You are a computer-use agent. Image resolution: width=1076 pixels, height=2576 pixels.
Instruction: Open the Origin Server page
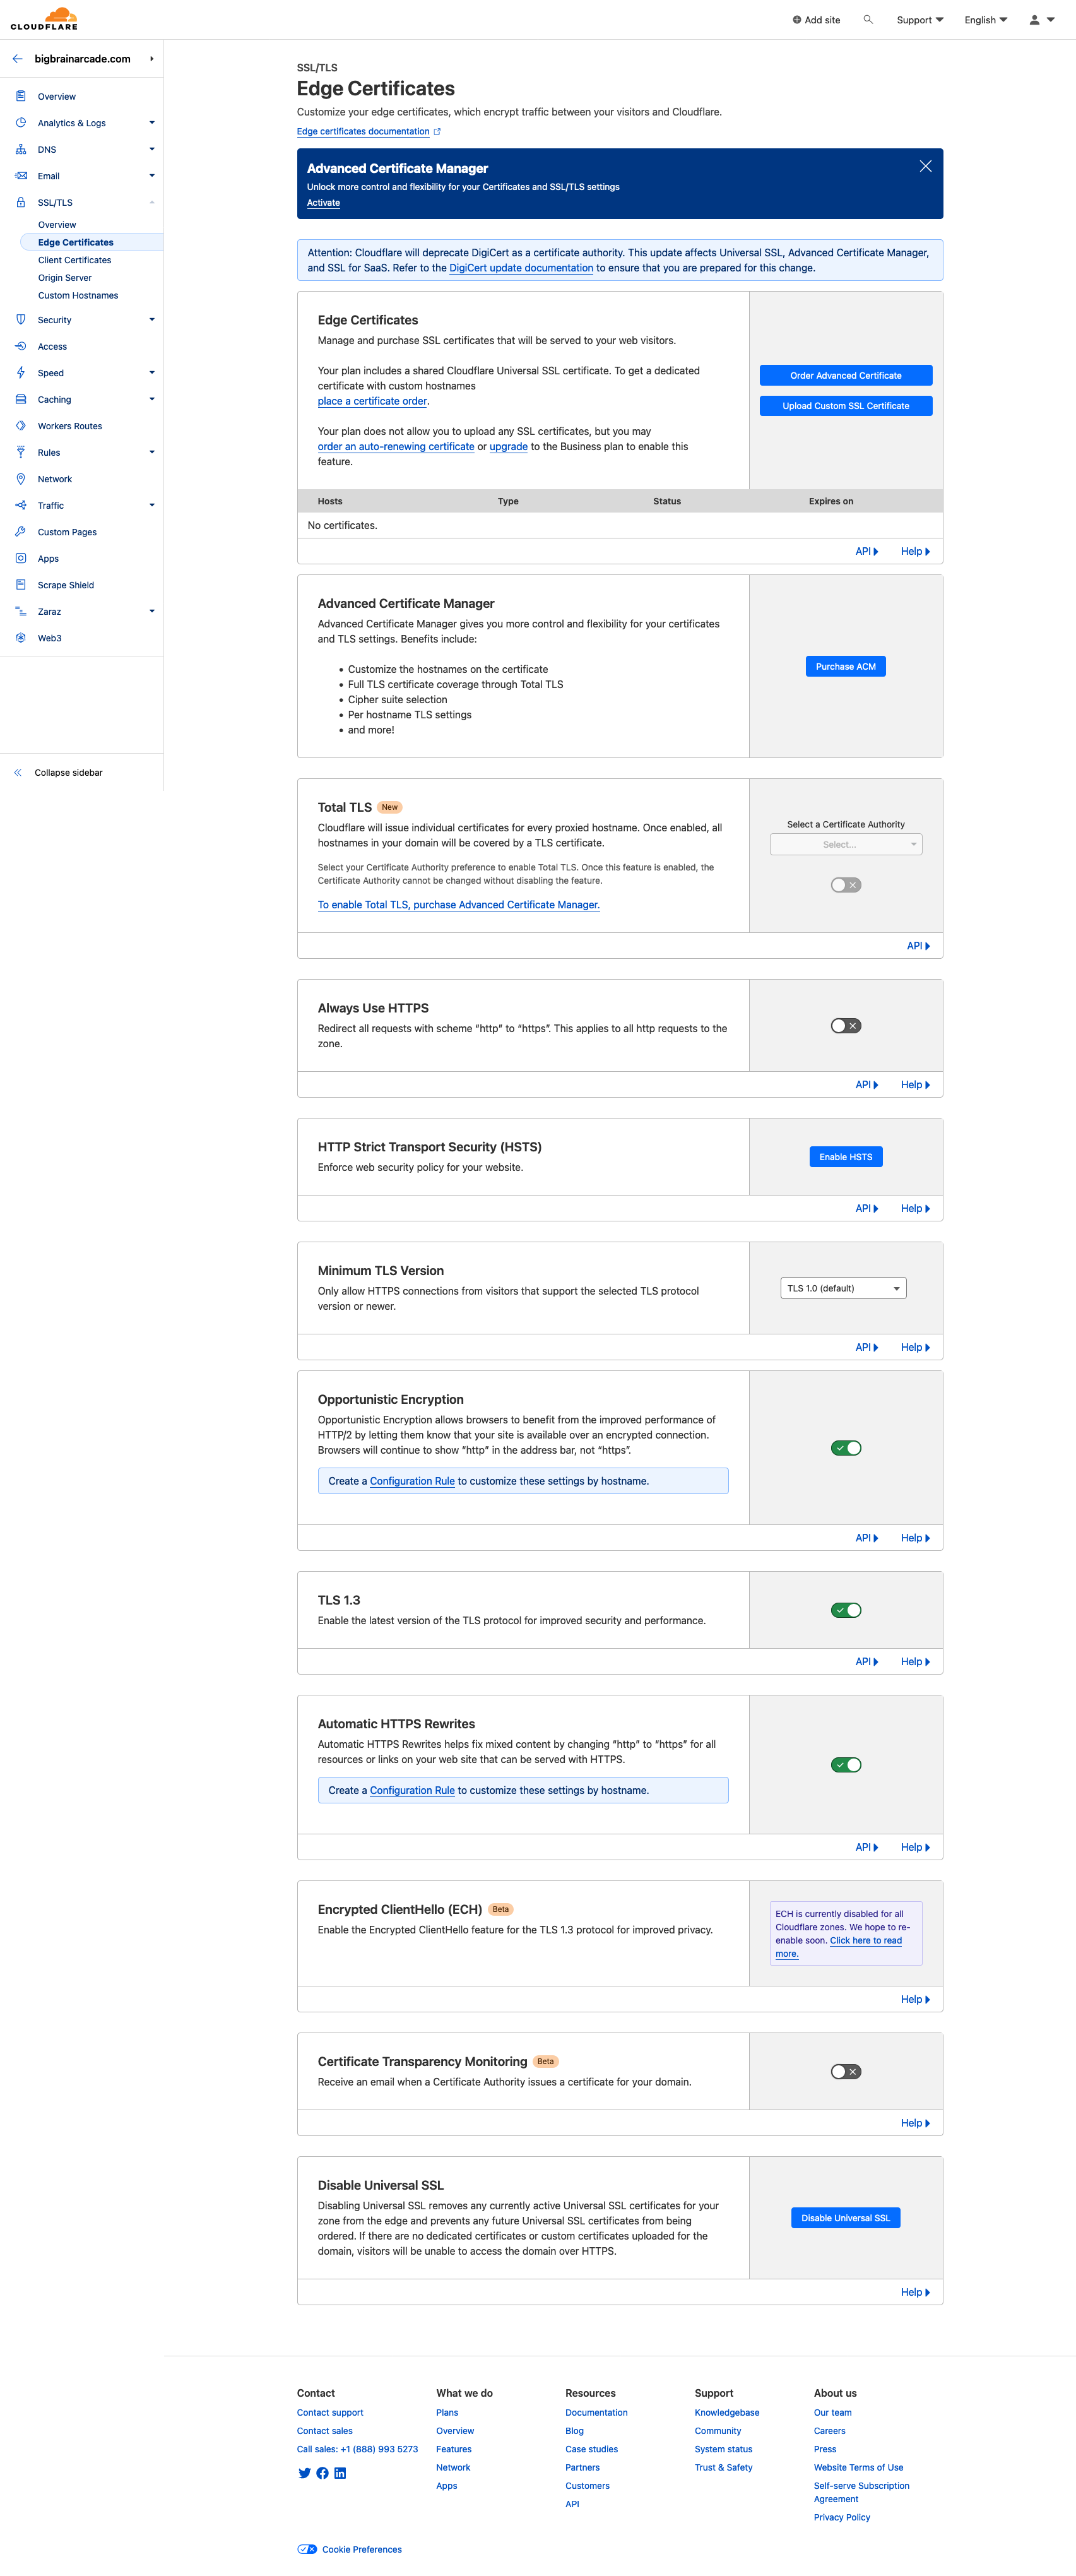(65, 277)
